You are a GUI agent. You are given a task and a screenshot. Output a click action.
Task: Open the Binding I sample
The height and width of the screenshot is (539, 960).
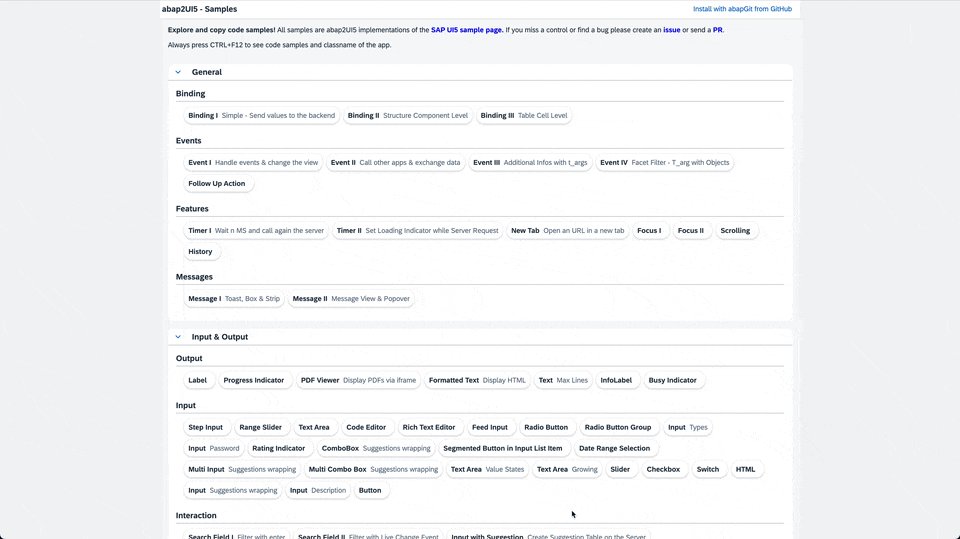[x=261, y=115]
